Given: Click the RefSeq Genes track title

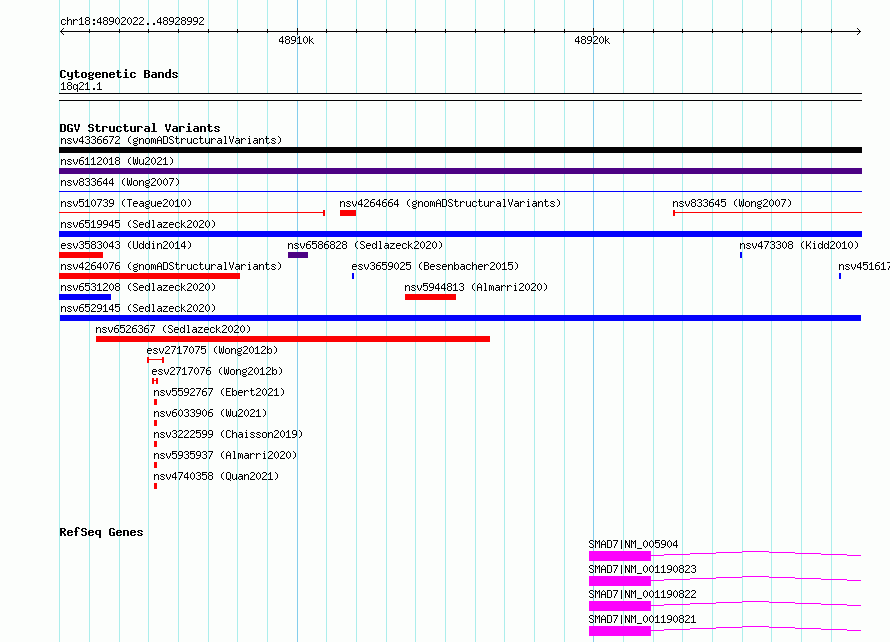Looking at the screenshot, I should pos(102,532).
